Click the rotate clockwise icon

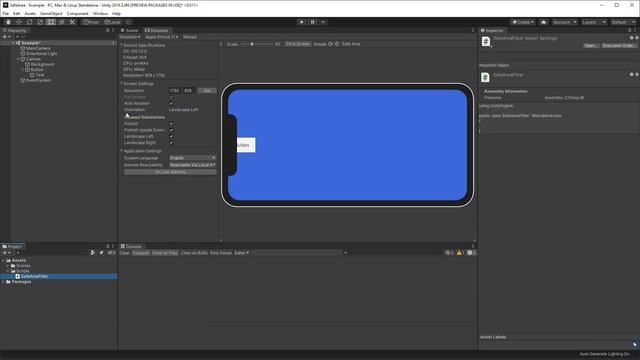coord(337,44)
